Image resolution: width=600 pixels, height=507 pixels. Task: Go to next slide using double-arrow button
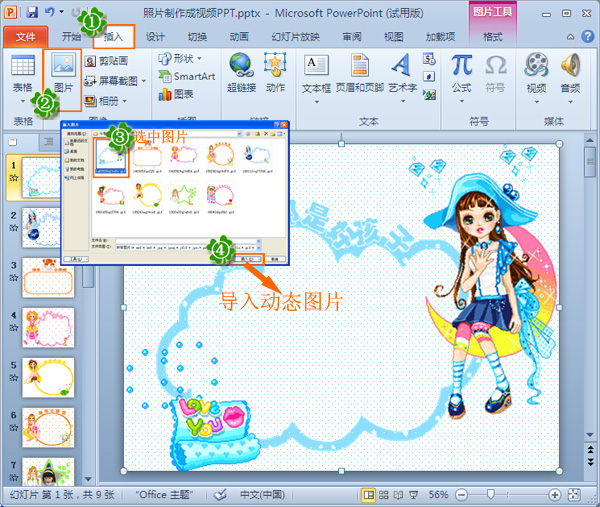[x=590, y=462]
